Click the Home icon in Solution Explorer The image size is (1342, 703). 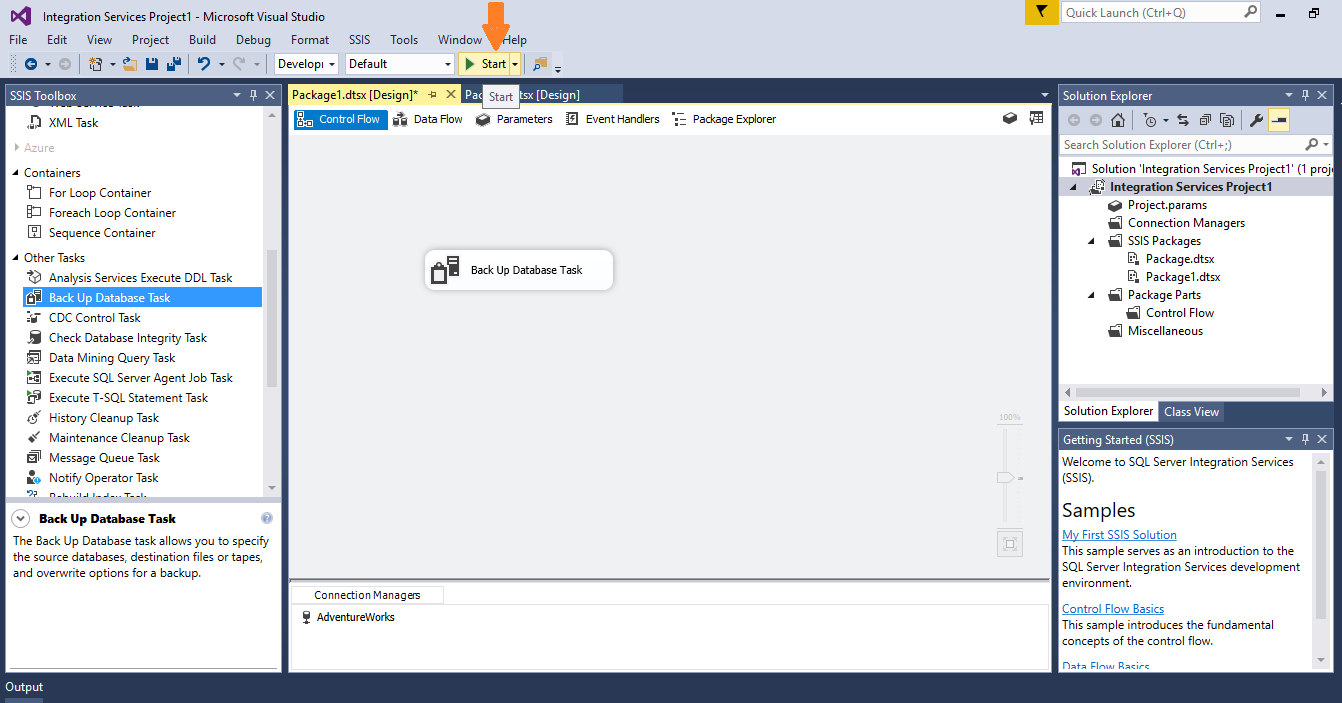click(1118, 120)
